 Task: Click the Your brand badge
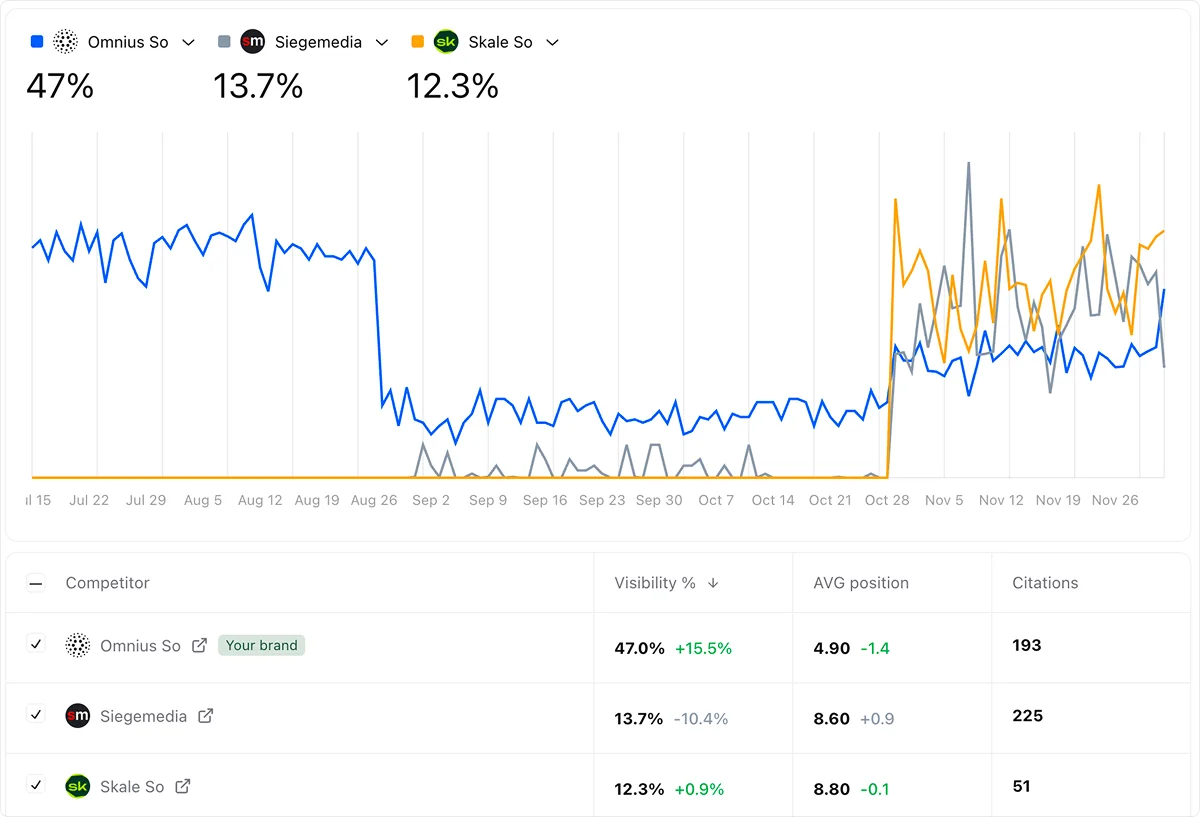[x=261, y=646]
